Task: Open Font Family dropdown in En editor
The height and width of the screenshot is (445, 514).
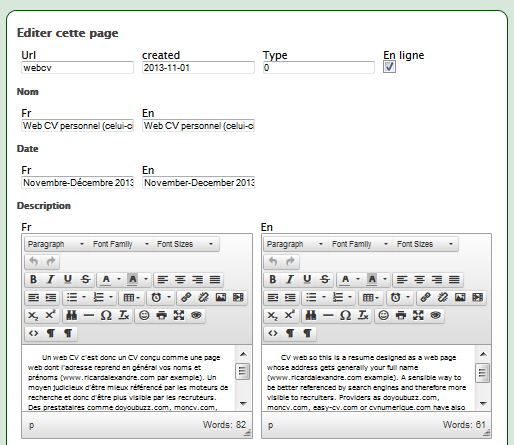Action: [360, 244]
